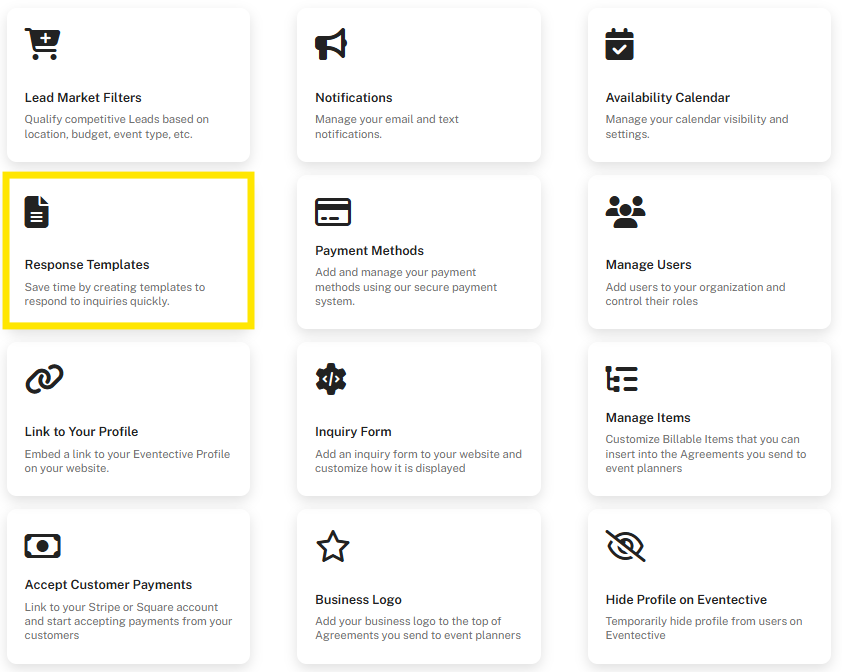Click the megaphone Notifications icon
This screenshot has height=672, width=842.
(331, 44)
